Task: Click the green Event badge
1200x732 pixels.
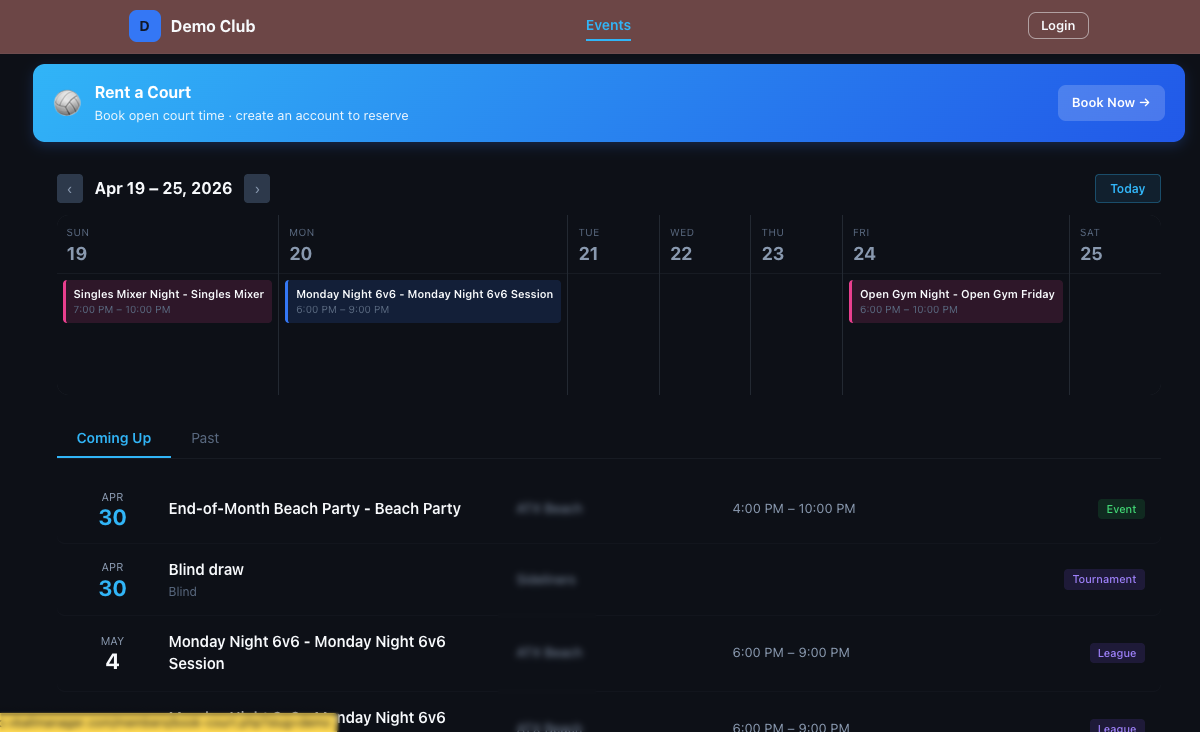Action: click(1121, 509)
